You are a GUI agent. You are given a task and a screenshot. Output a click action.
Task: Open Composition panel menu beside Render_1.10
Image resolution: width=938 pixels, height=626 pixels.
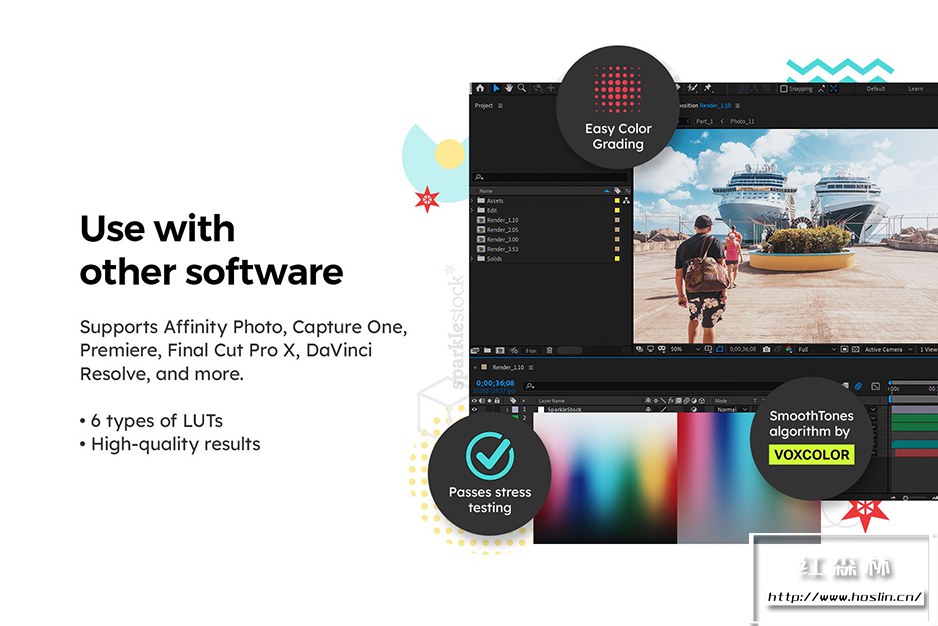click(738, 105)
